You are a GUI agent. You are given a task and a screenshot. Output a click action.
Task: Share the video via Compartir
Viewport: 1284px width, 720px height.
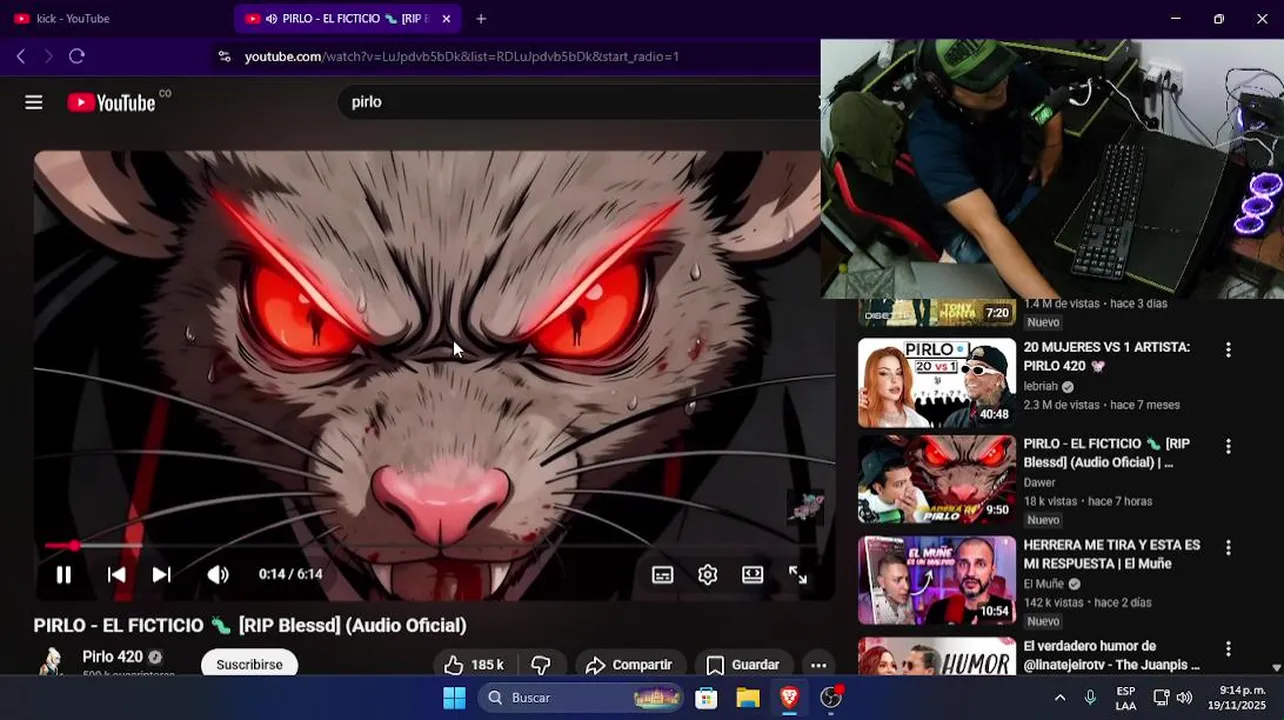pos(628,665)
